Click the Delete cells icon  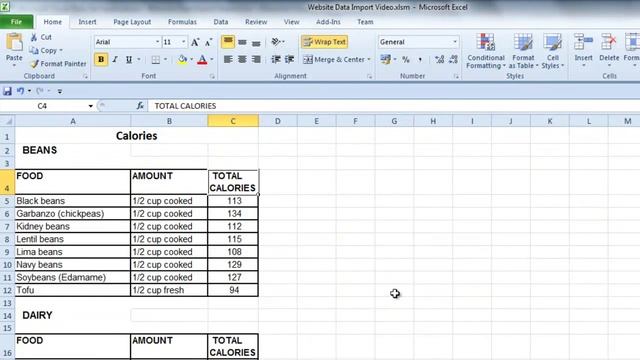pyautogui.click(x=609, y=42)
